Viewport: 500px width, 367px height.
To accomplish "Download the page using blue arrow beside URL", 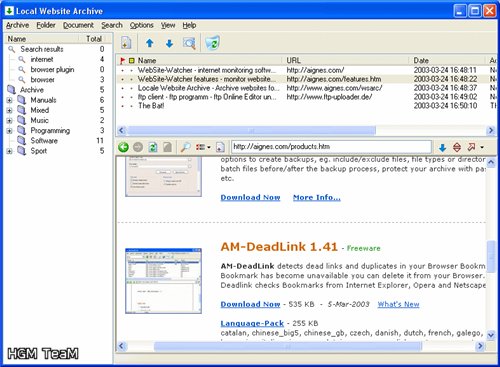I will (x=442, y=147).
